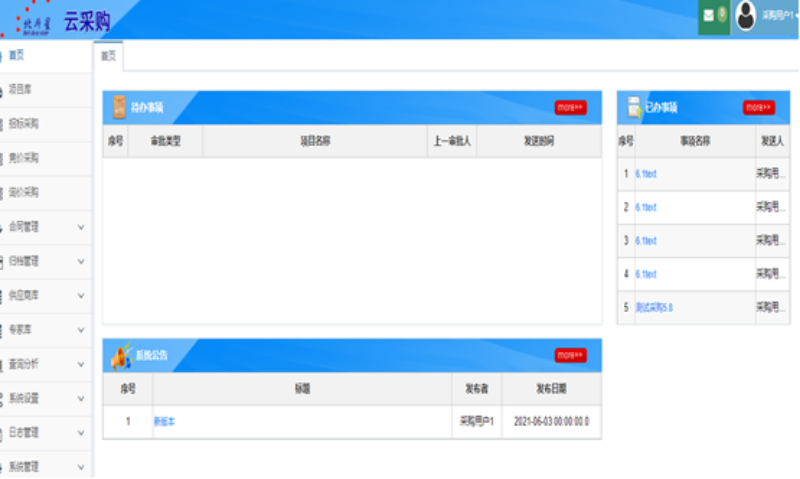Click the 采购用户1 publisher cell in 系统公告
Image resolution: width=800 pixels, height=479 pixels.
(477, 422)
